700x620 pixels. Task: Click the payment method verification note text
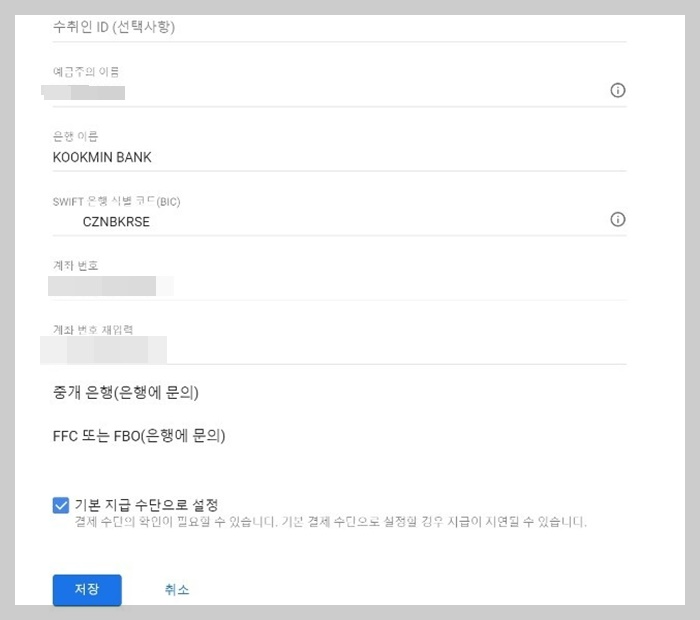coord(330,522)
